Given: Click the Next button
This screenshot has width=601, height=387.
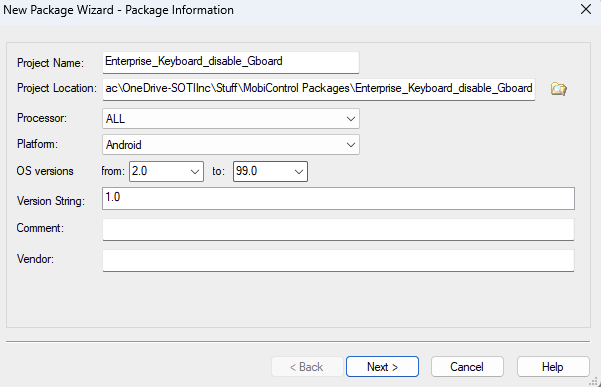Looking at the screenshot, I should (x=382, y=367).
